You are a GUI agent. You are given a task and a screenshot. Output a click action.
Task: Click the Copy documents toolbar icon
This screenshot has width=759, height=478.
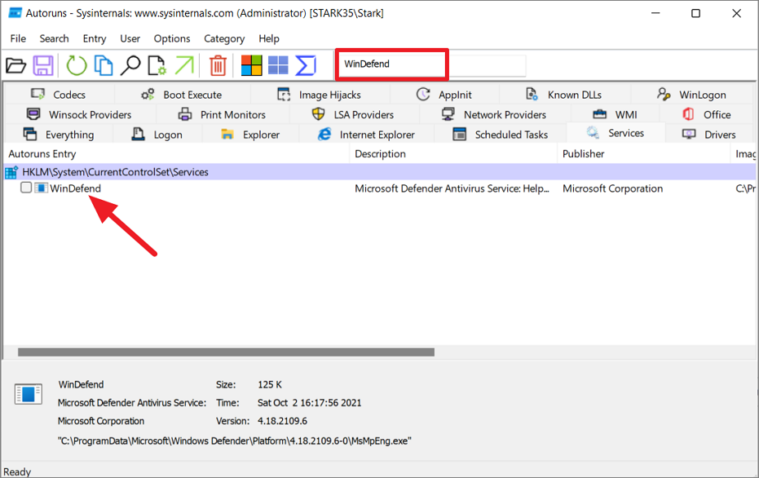[103, 65]
